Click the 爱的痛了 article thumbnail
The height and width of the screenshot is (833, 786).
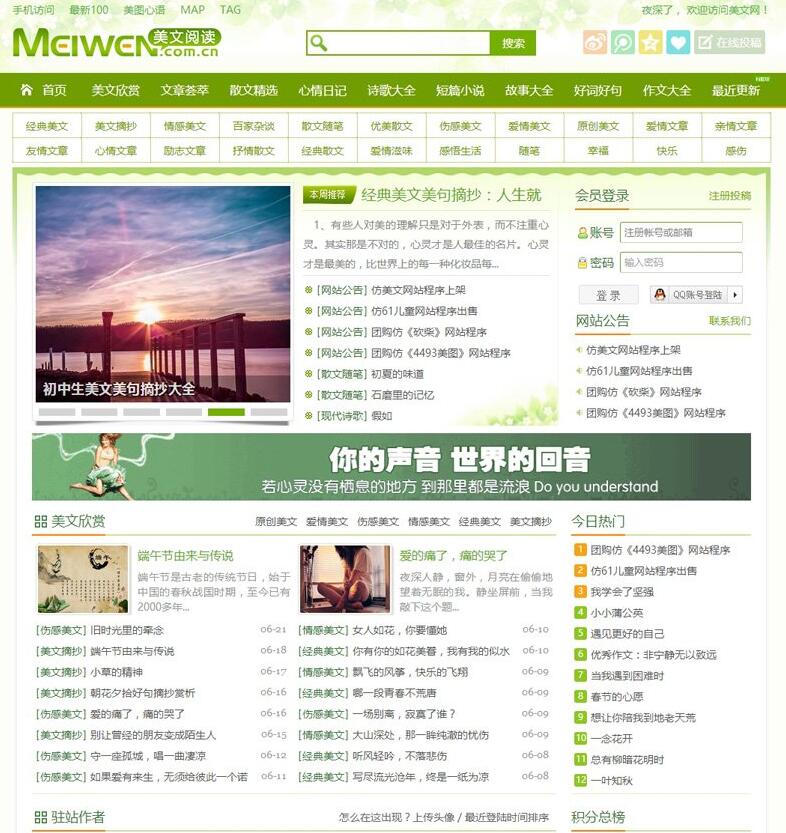[345, 579]
